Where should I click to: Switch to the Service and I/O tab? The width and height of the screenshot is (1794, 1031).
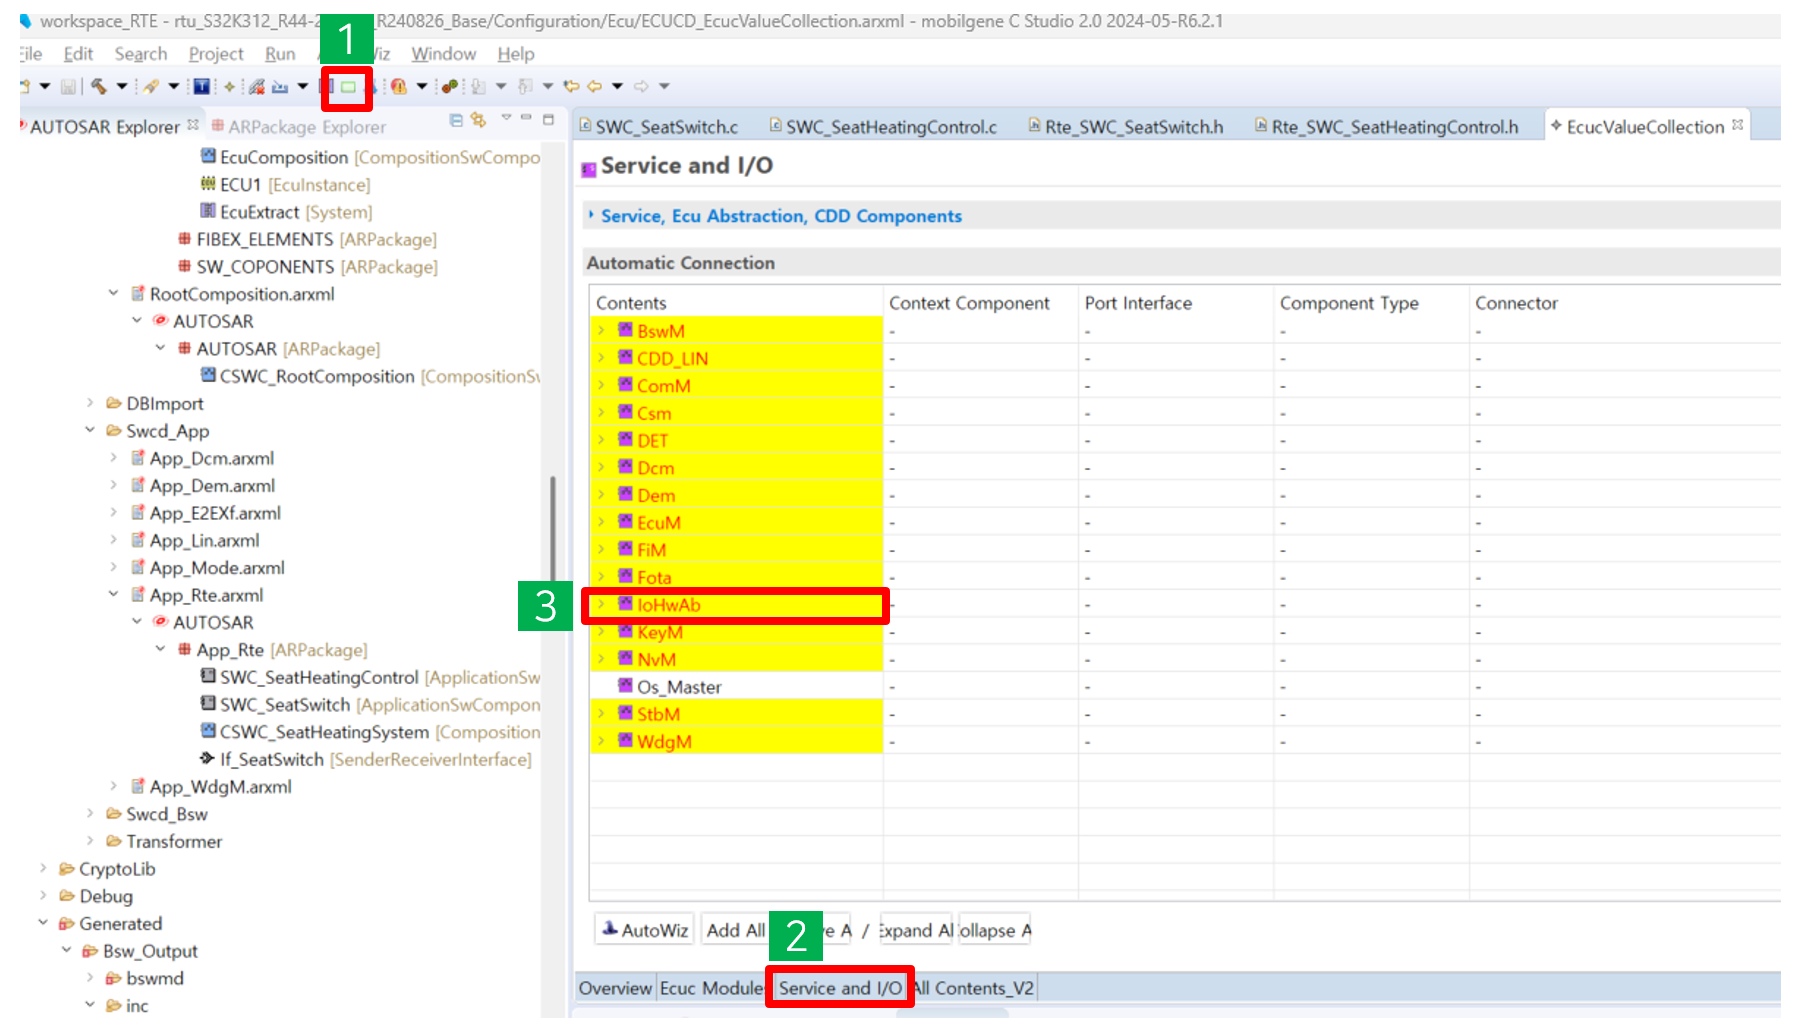tap(839, 988)
